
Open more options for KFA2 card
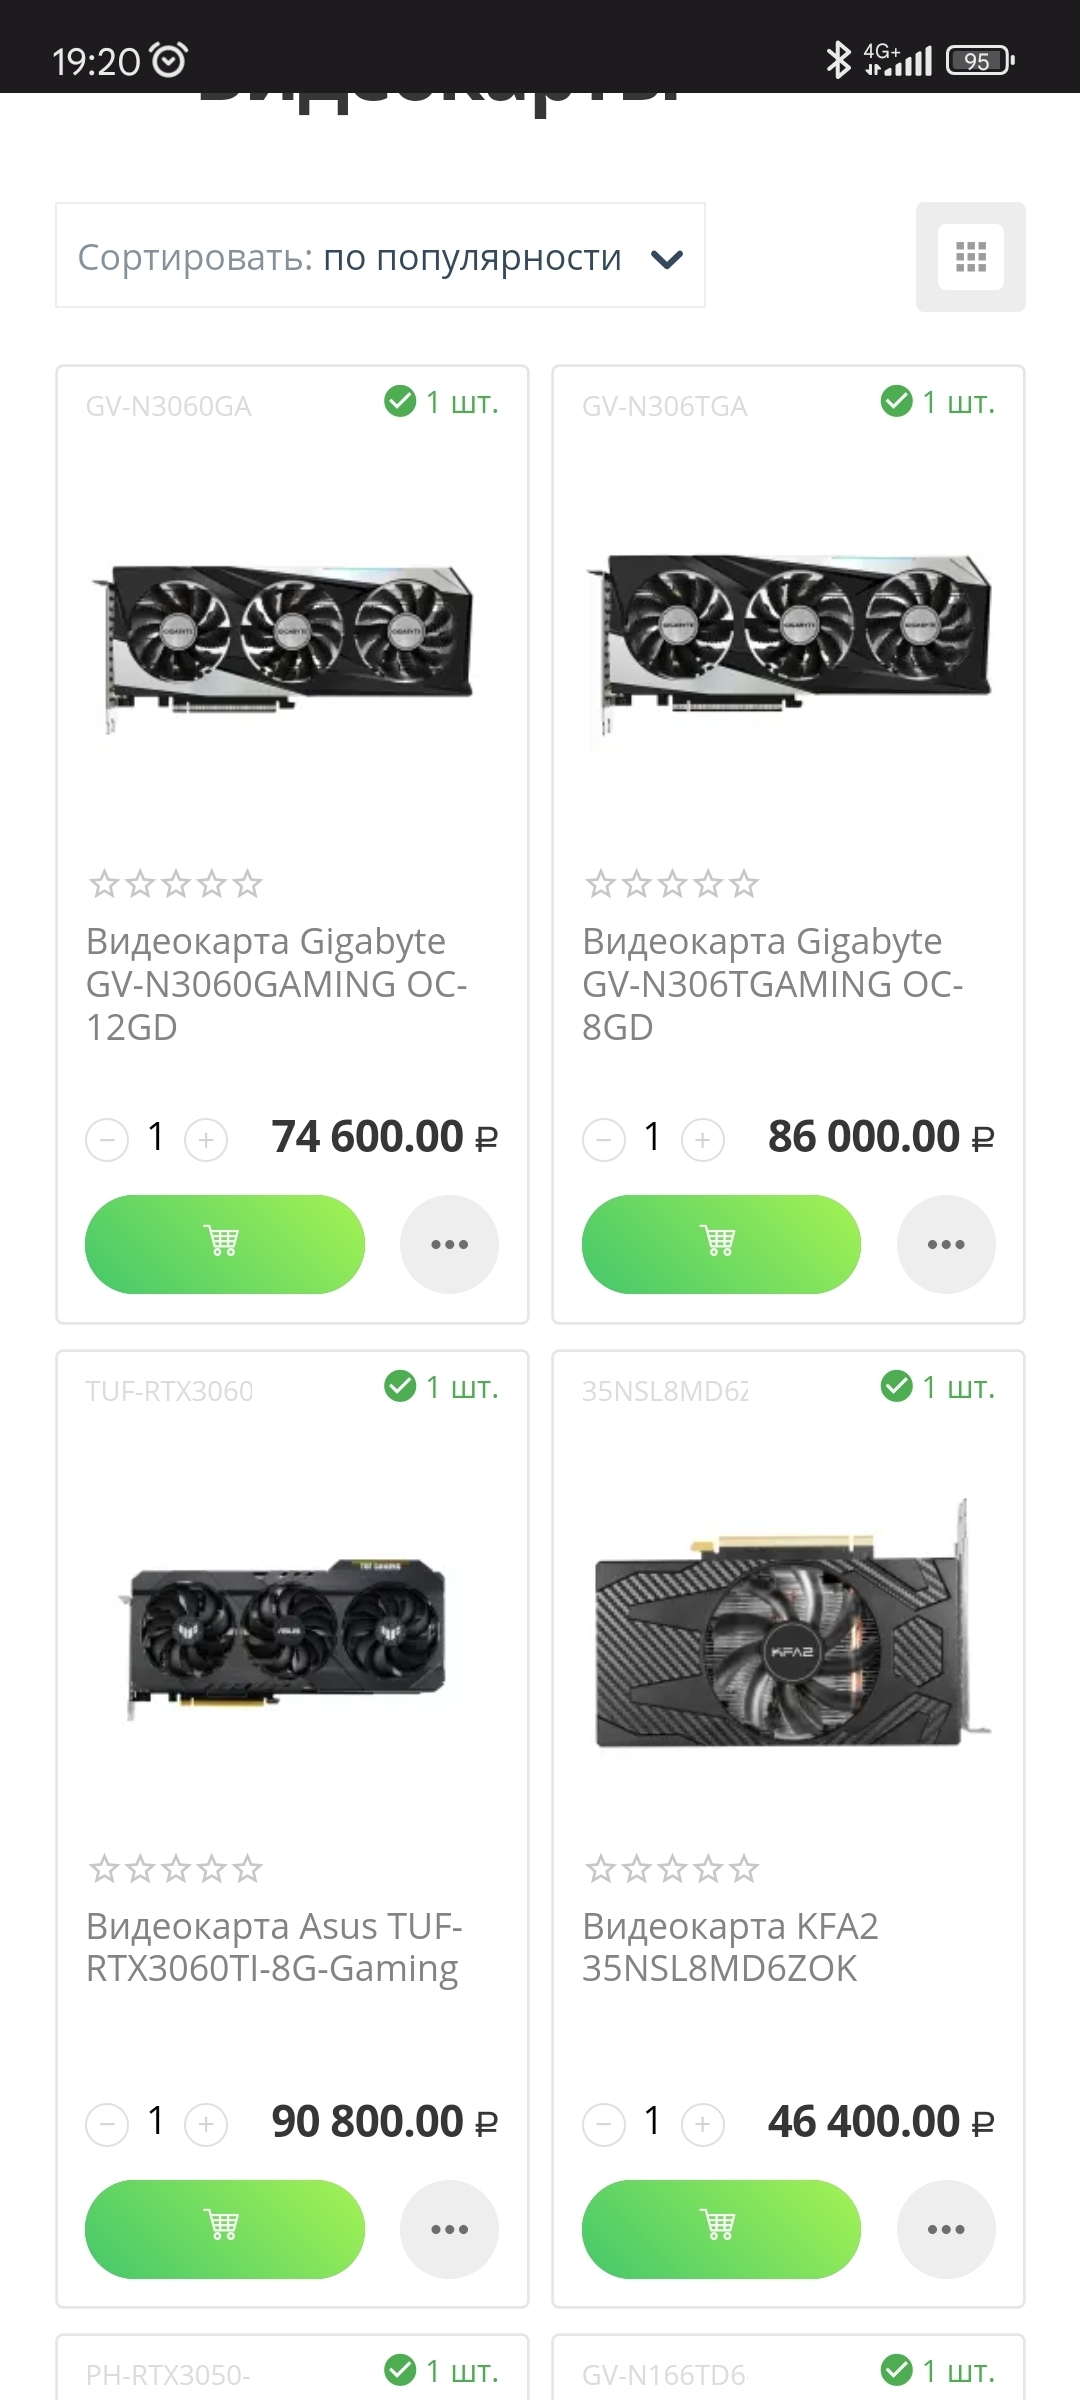tap(945, 2228)
